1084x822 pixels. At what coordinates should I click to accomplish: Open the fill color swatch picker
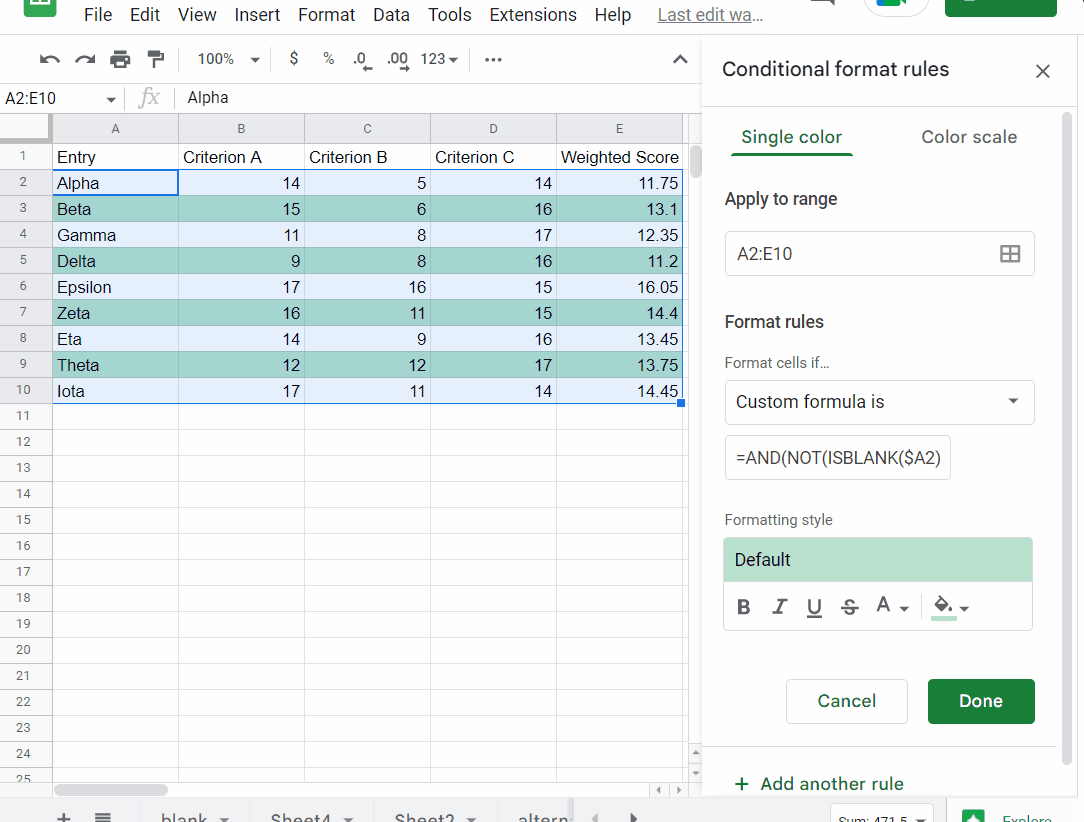coord(944,607)
